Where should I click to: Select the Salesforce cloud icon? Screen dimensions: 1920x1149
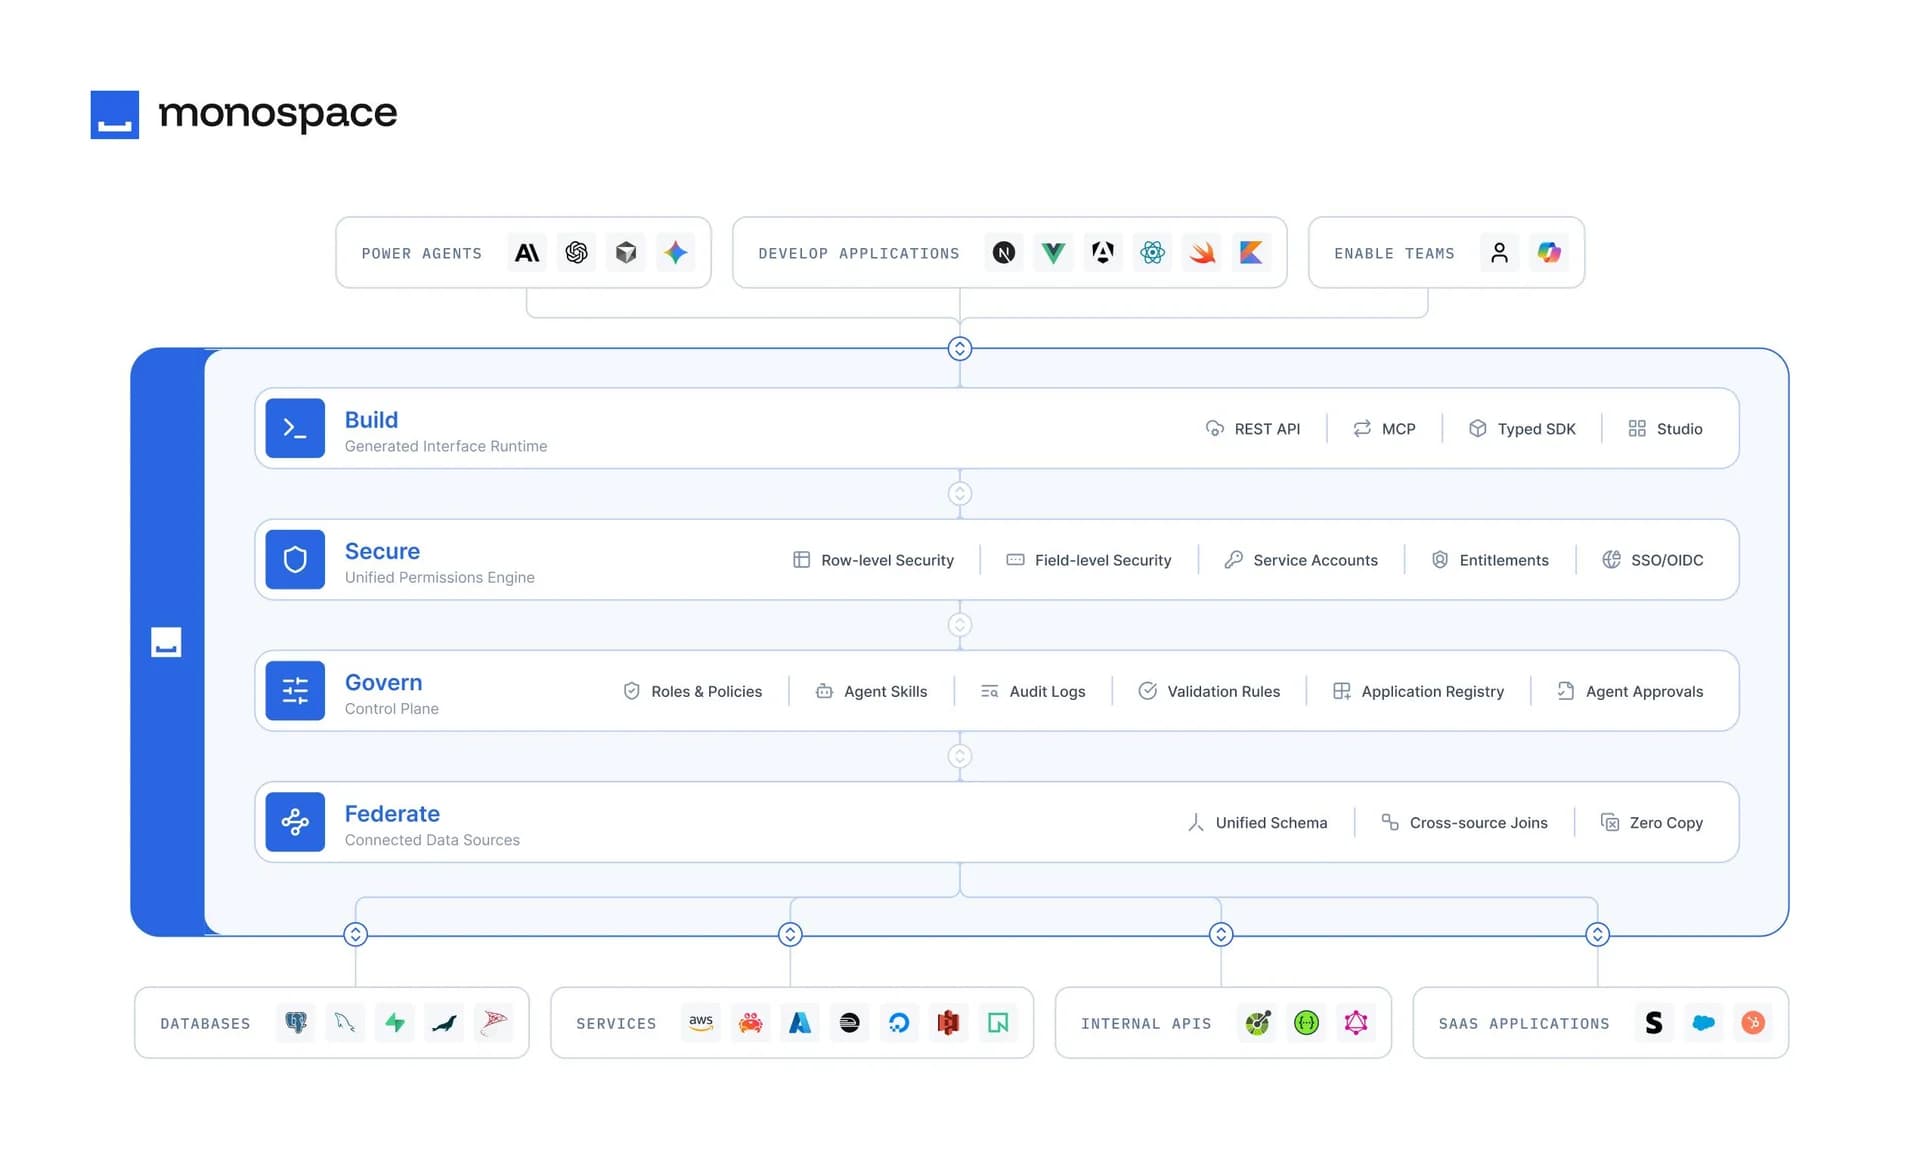1704,1023
